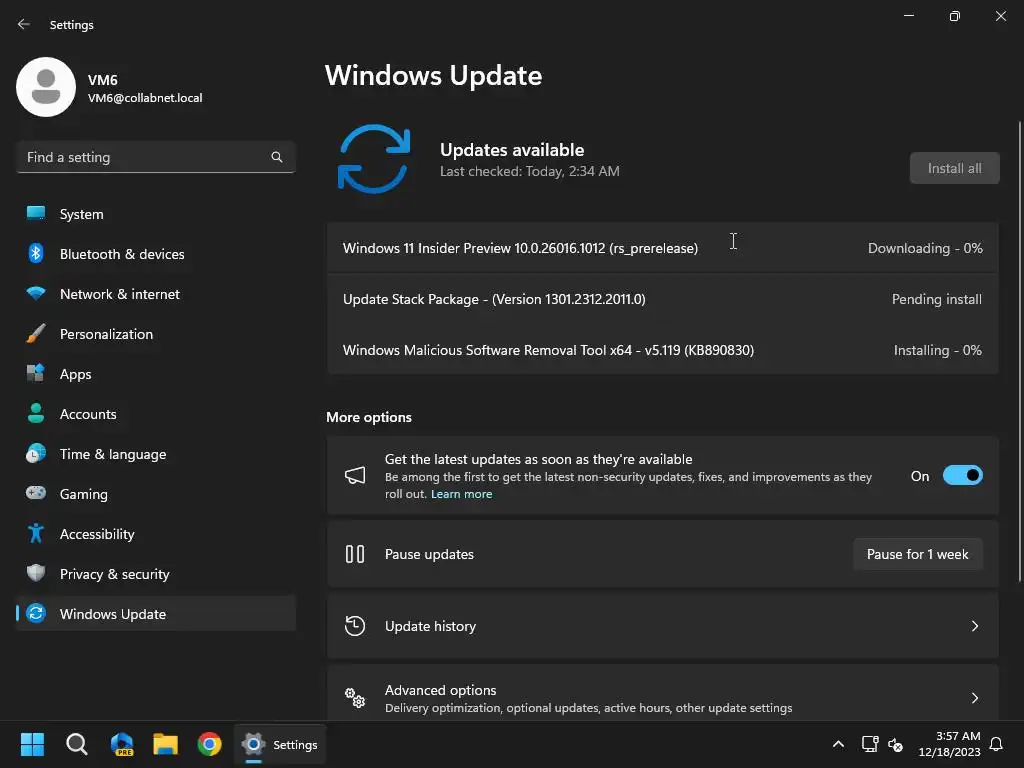
Task: Expand Advanced options chevron
Action: (974, 697)
